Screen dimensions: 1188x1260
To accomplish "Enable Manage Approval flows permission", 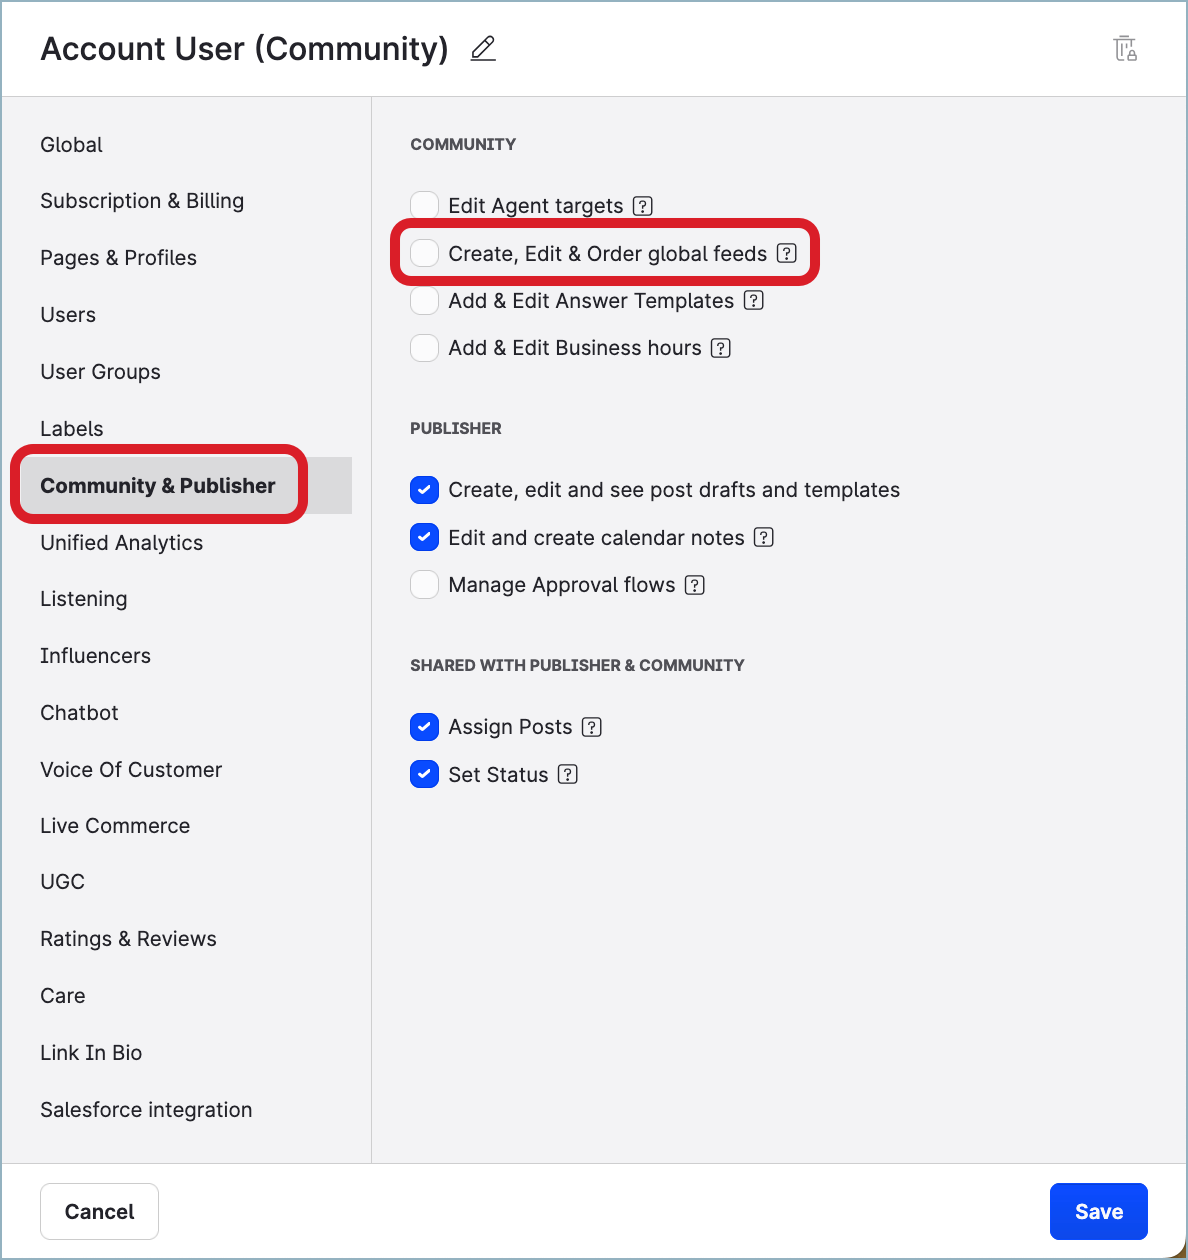I will 425,585.
